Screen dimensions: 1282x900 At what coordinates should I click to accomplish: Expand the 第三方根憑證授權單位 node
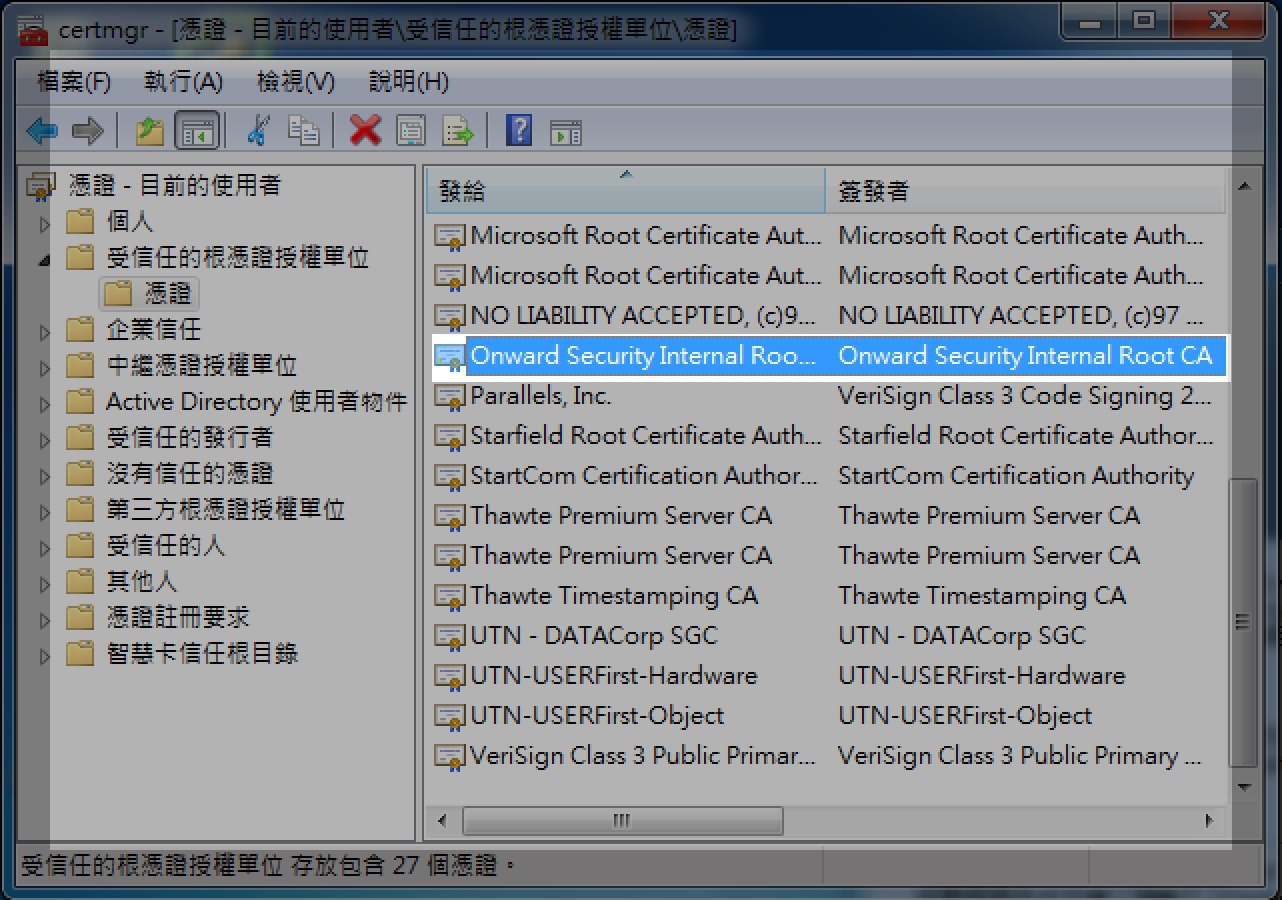[45, 512]
